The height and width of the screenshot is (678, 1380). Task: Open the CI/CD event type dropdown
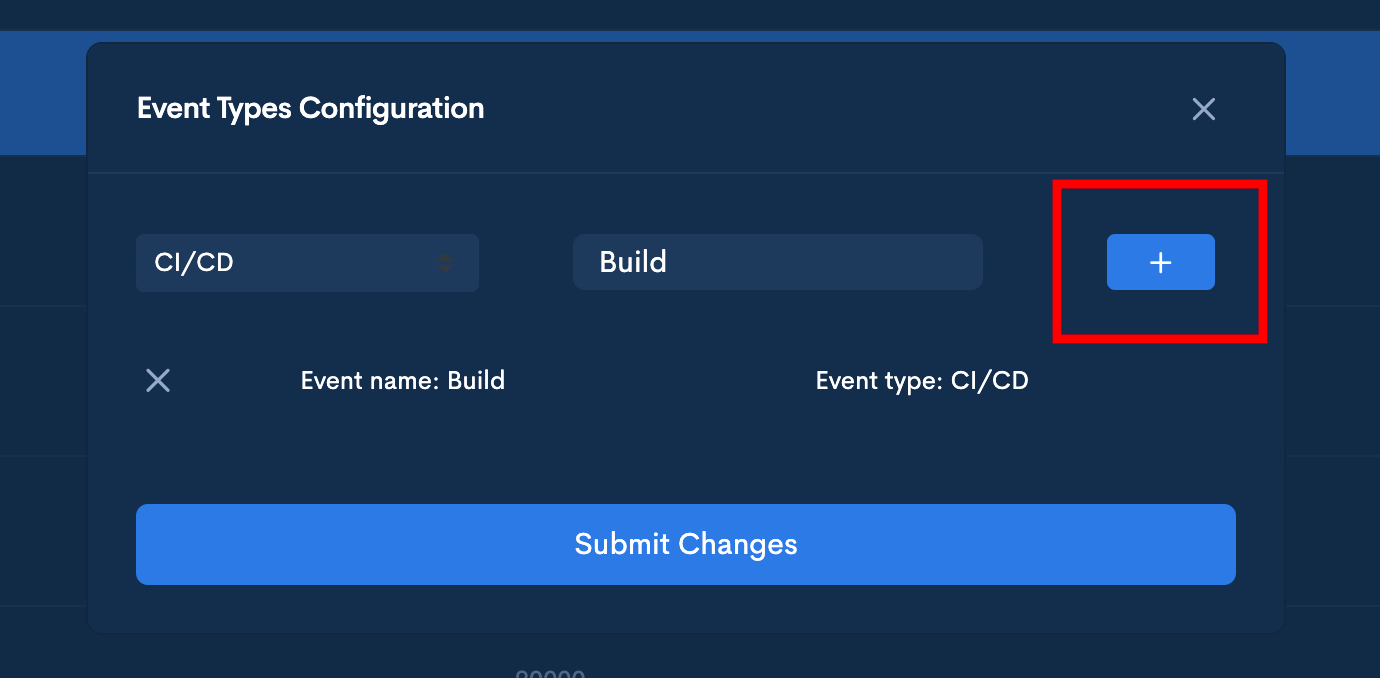pyautogui.click(x=307, y=263)
